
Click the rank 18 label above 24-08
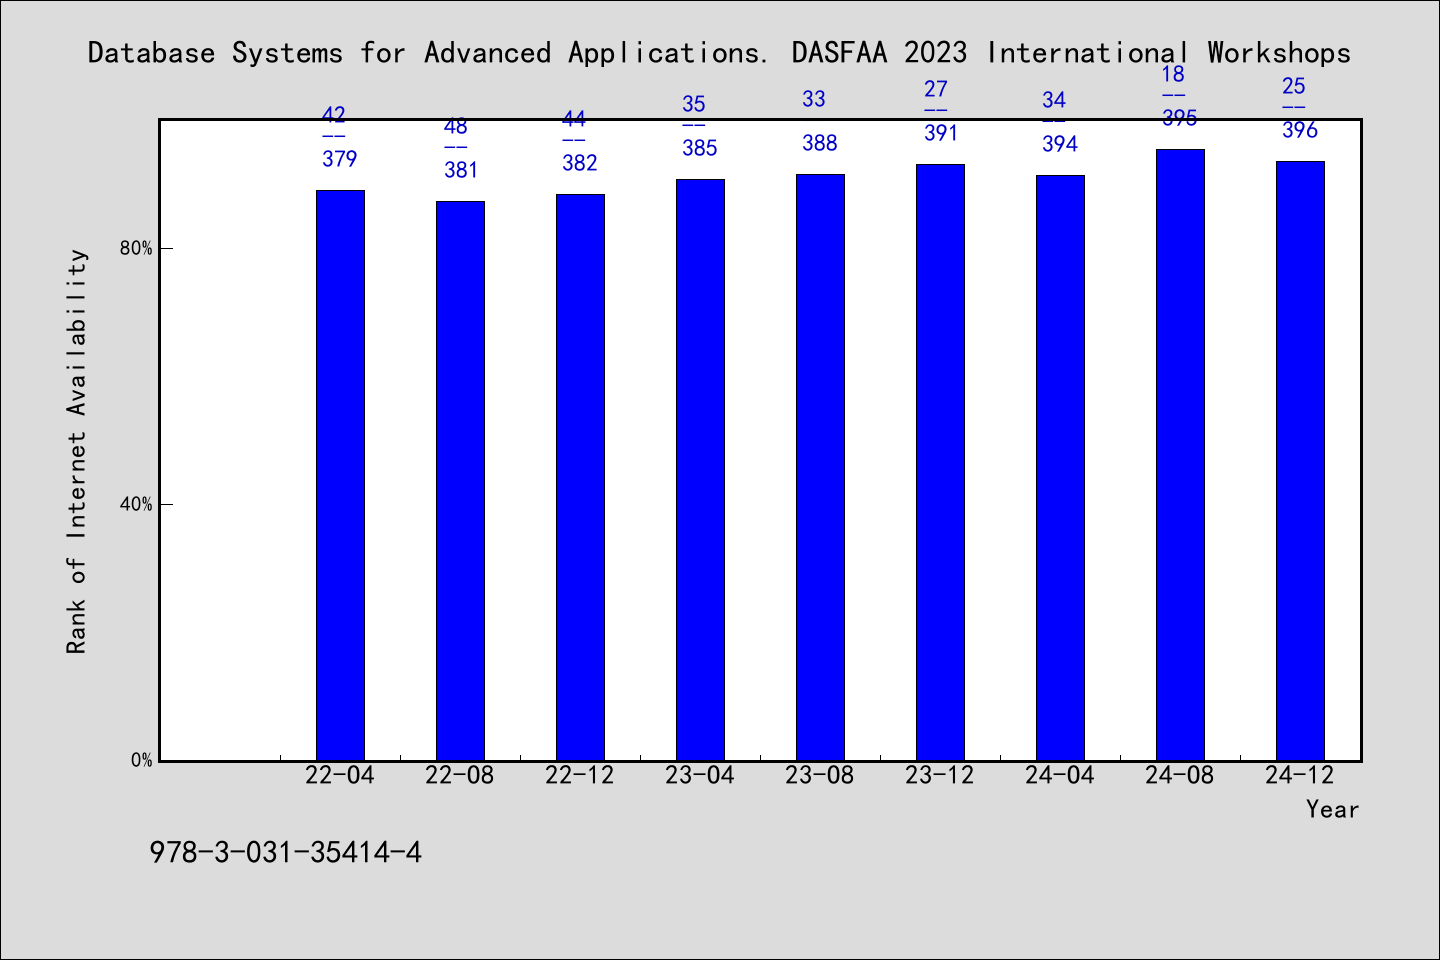(x=1173, y=74)
